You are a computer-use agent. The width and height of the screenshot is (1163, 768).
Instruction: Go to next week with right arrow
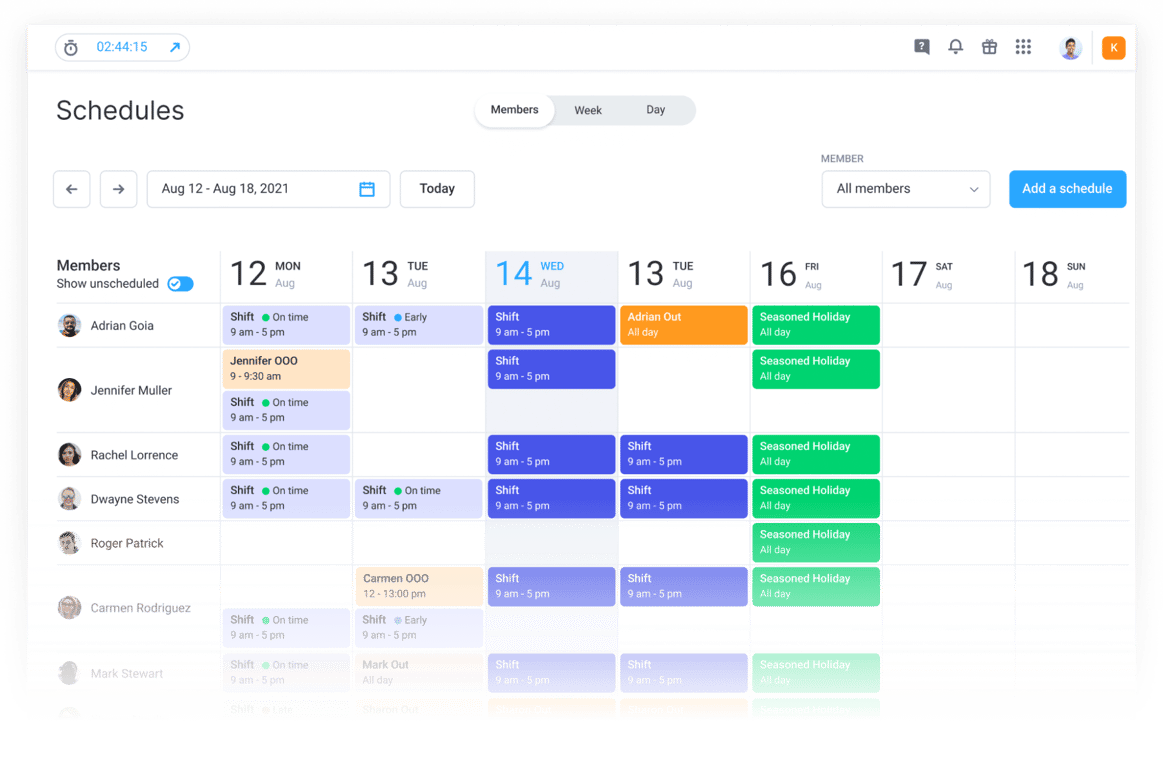point(118,189)
